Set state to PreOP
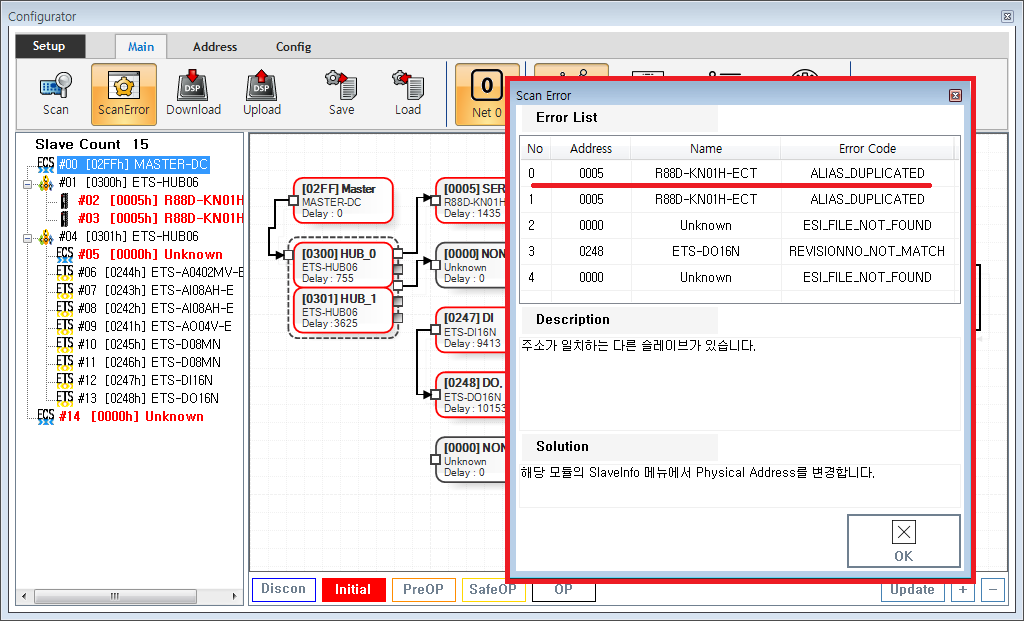The height and width of the screenshot is (621, 1024). pyautogui.click(x=424, y=590)
